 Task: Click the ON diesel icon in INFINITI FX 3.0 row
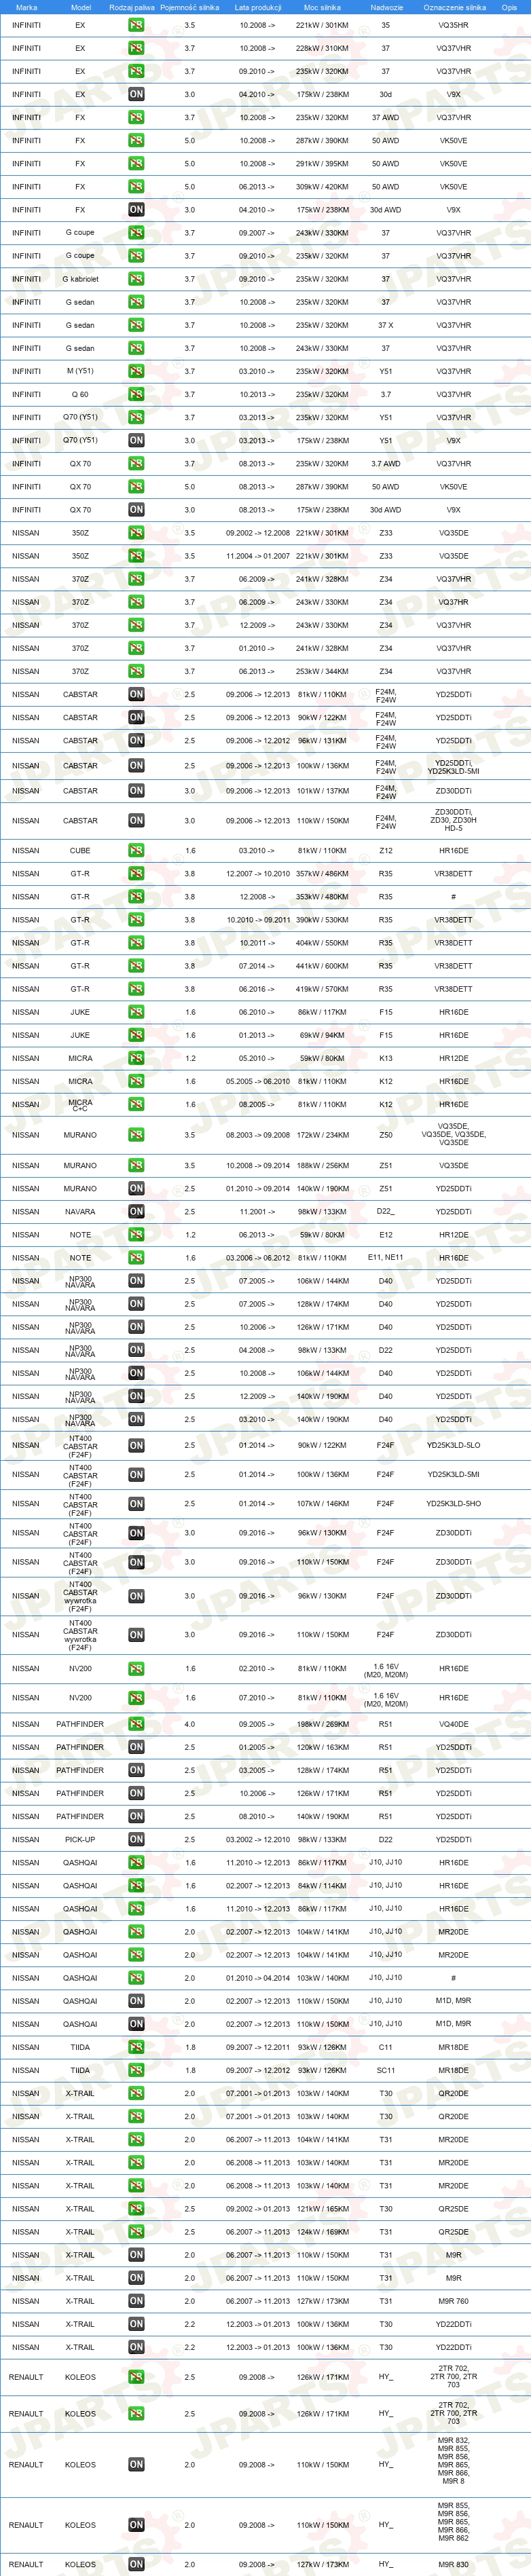click(x=136, y=210)
